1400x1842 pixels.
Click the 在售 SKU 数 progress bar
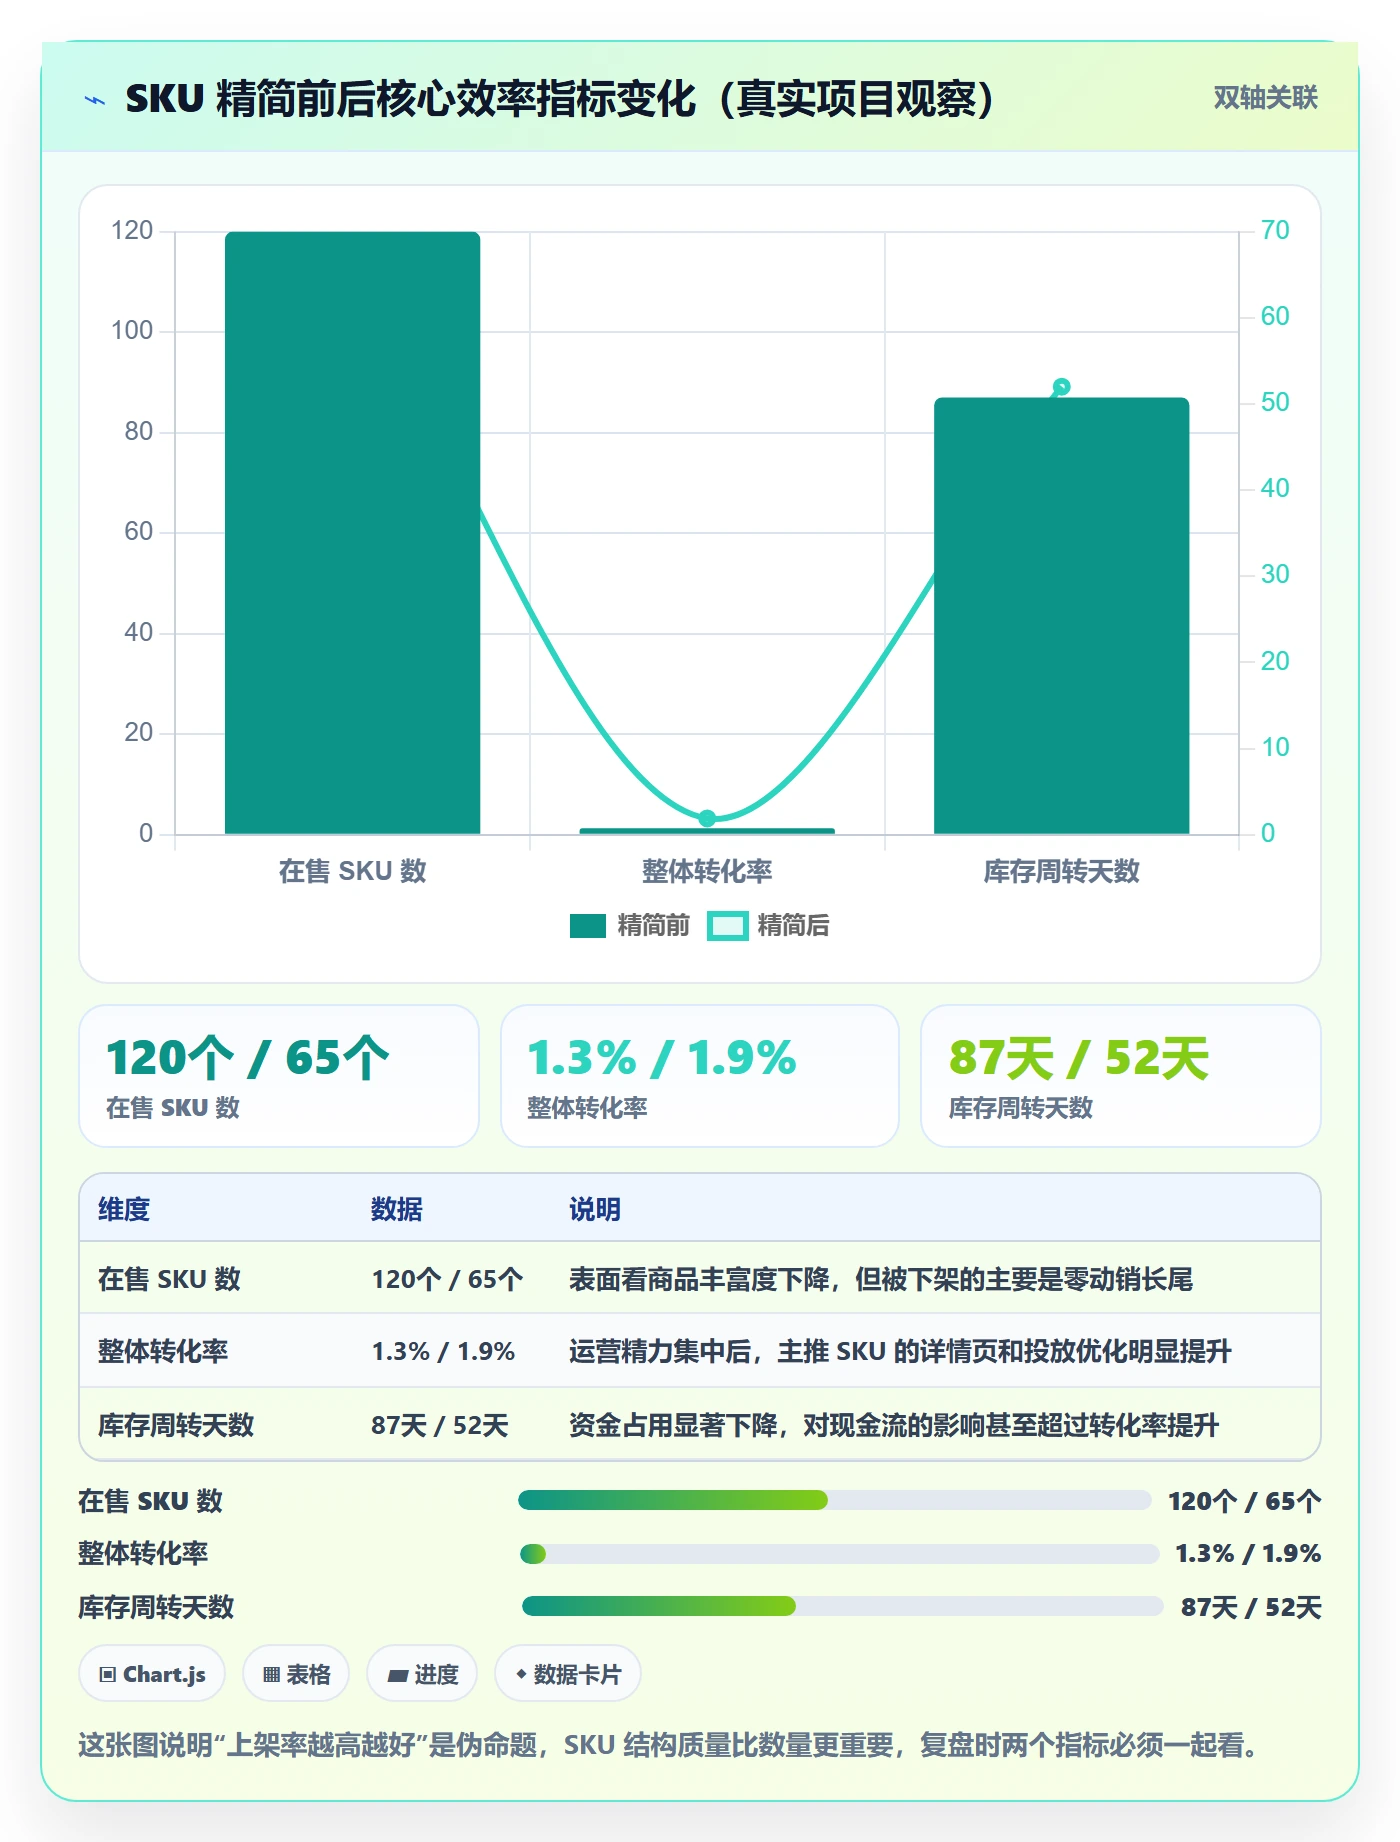pyautogui.click(x=835, y=1500)
